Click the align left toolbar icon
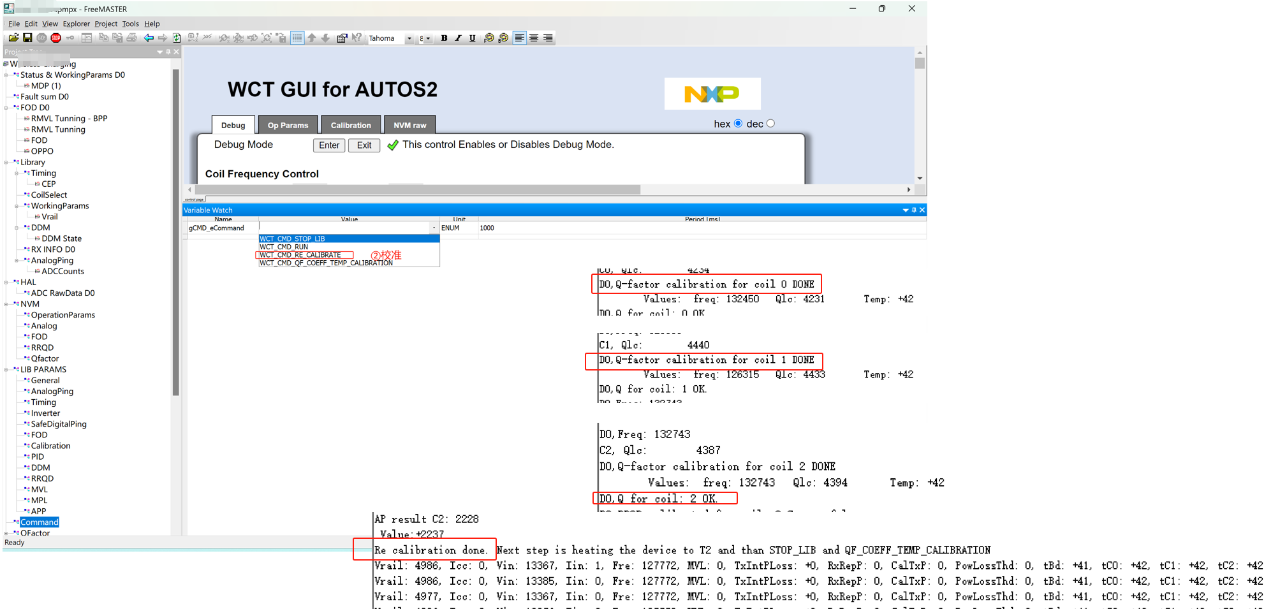The height and width of the screenshot is (609, 1280). click(x=519, y=38)
